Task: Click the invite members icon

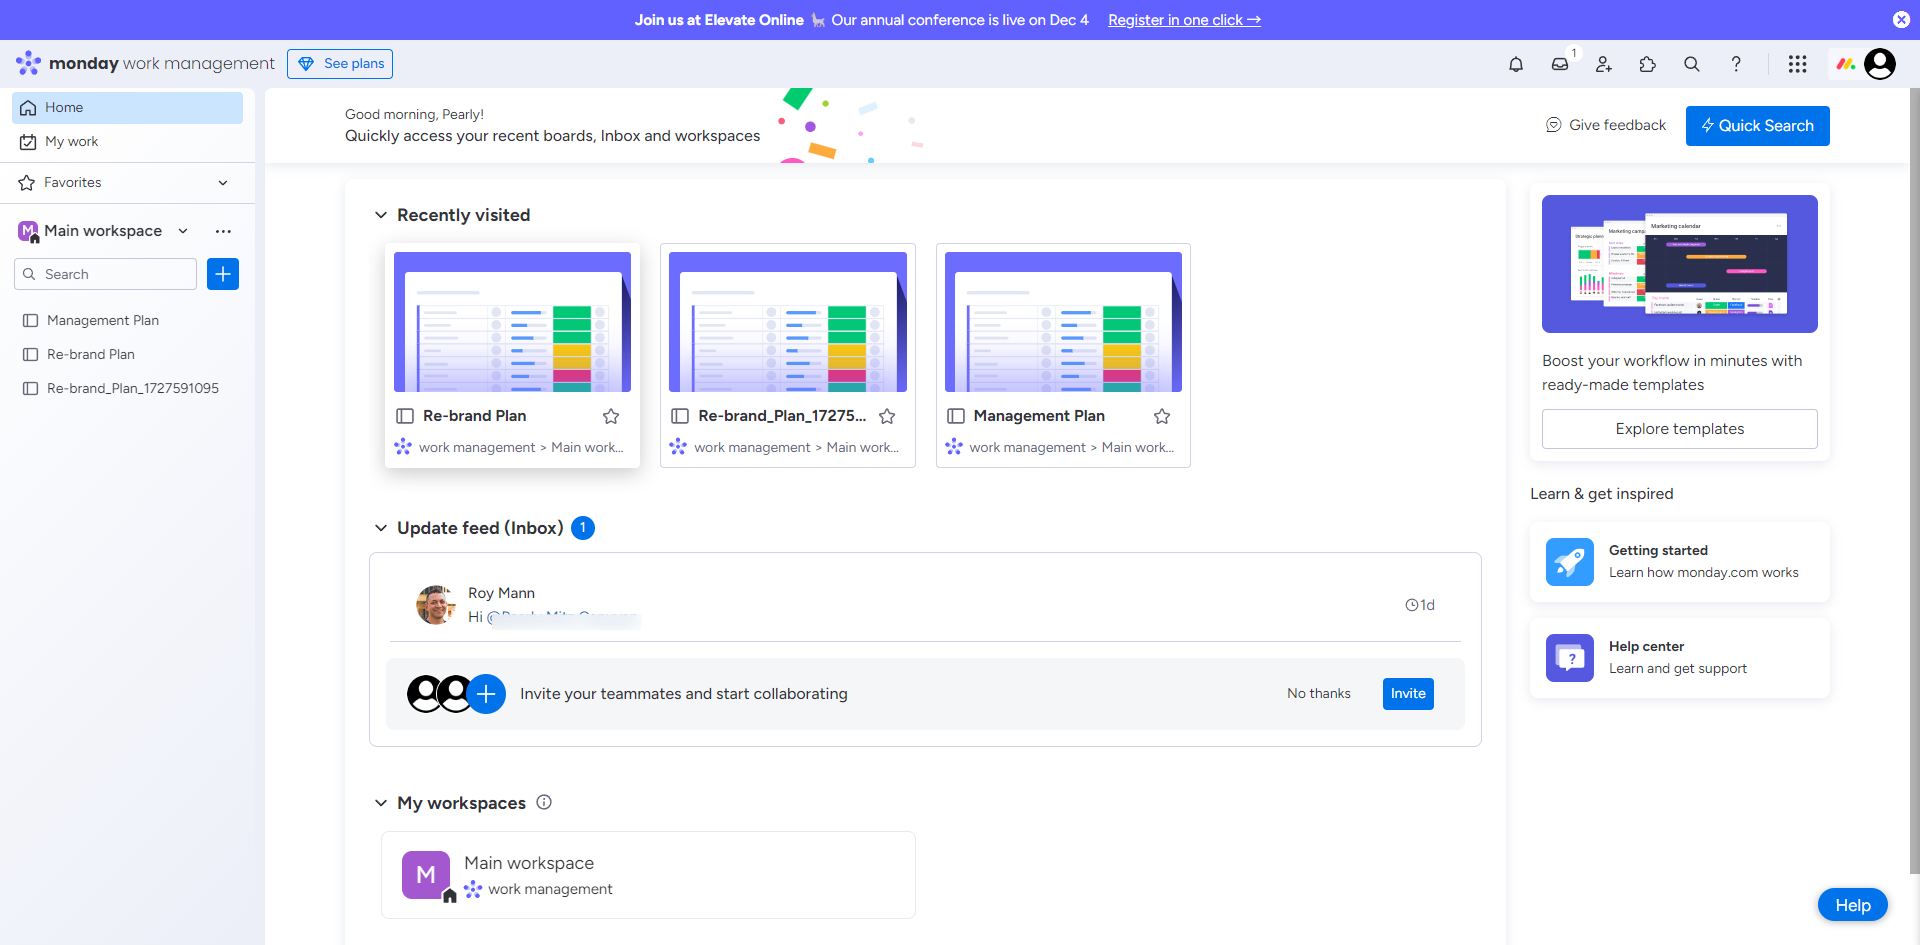Action: [1604, 64]
